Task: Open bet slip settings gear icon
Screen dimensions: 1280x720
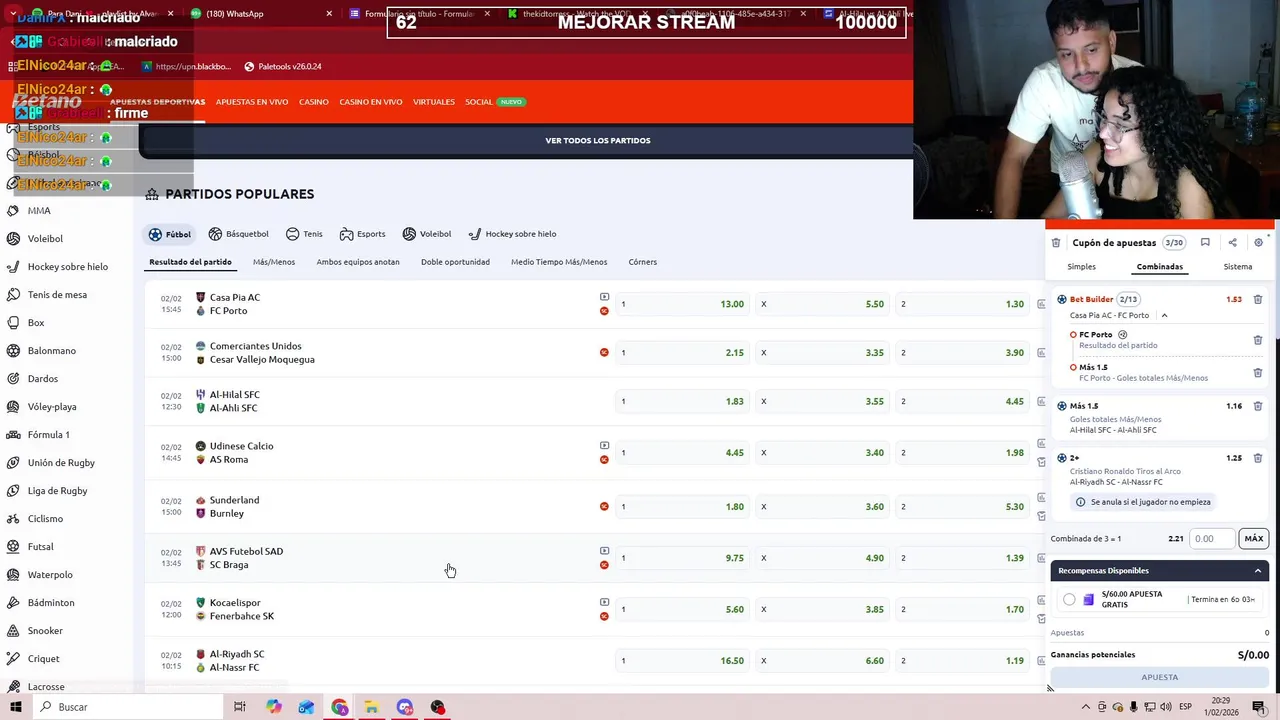Action: point(1258,242)
